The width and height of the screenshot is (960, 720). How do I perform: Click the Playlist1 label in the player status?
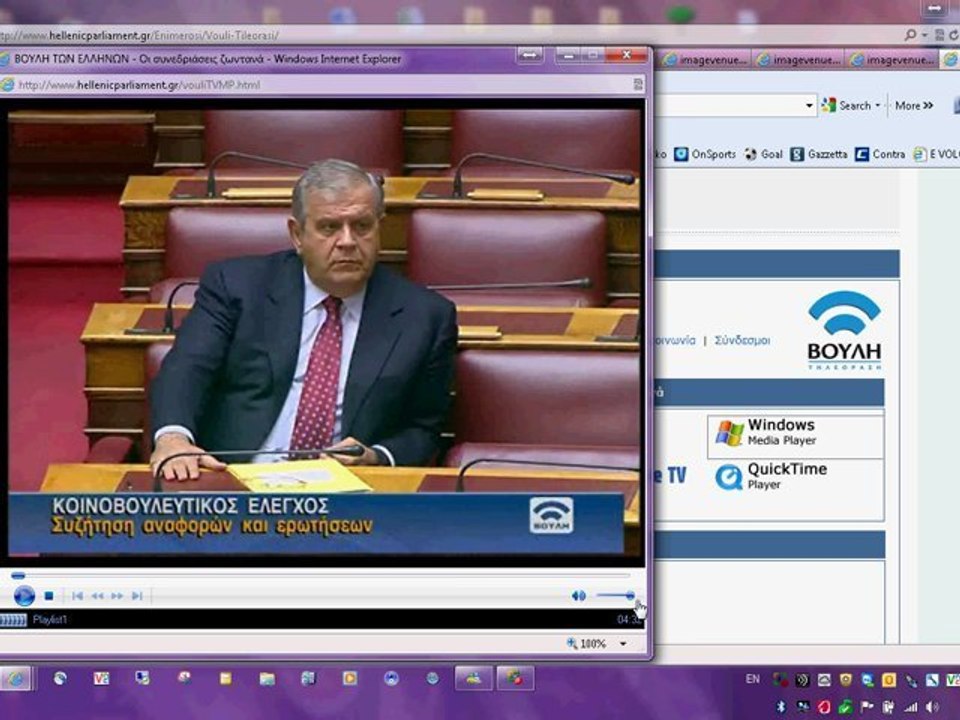(x=50, y=620)
